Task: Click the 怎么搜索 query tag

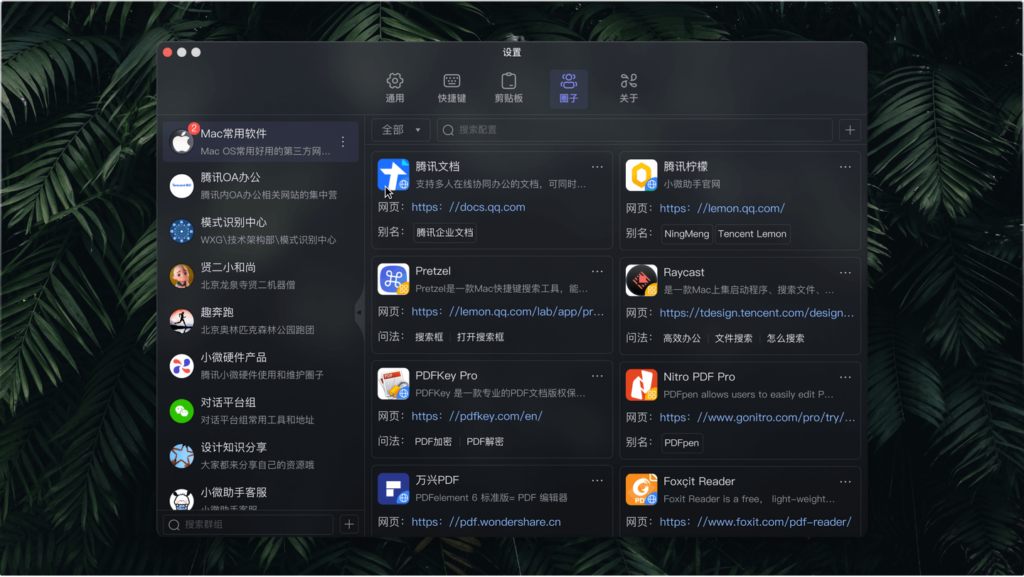Action: 786,338
